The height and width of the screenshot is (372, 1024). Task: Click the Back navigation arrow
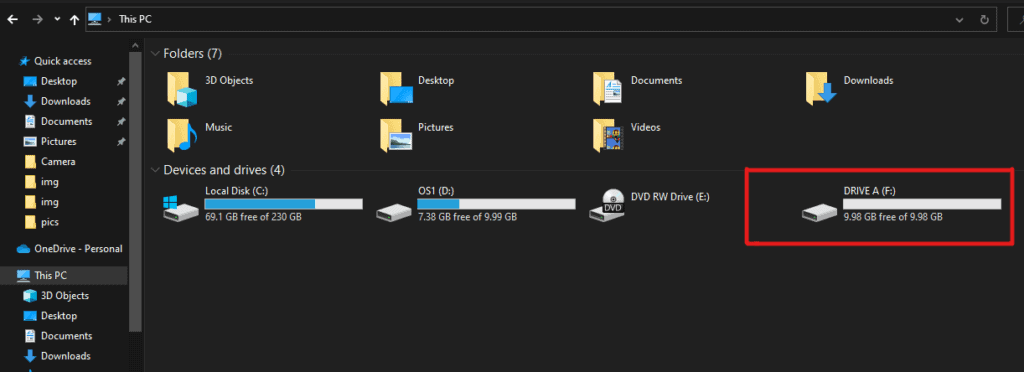point(12,20)
